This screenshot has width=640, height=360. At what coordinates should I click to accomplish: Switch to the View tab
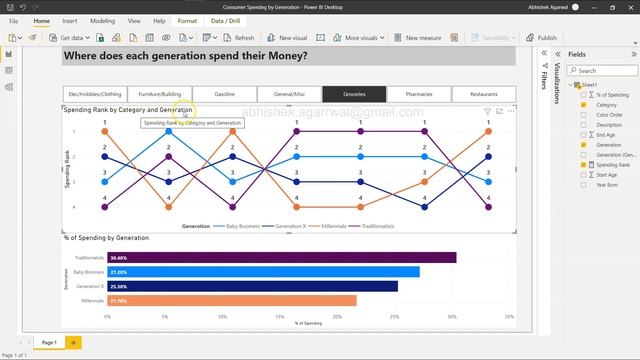click(x=134, y=21)
